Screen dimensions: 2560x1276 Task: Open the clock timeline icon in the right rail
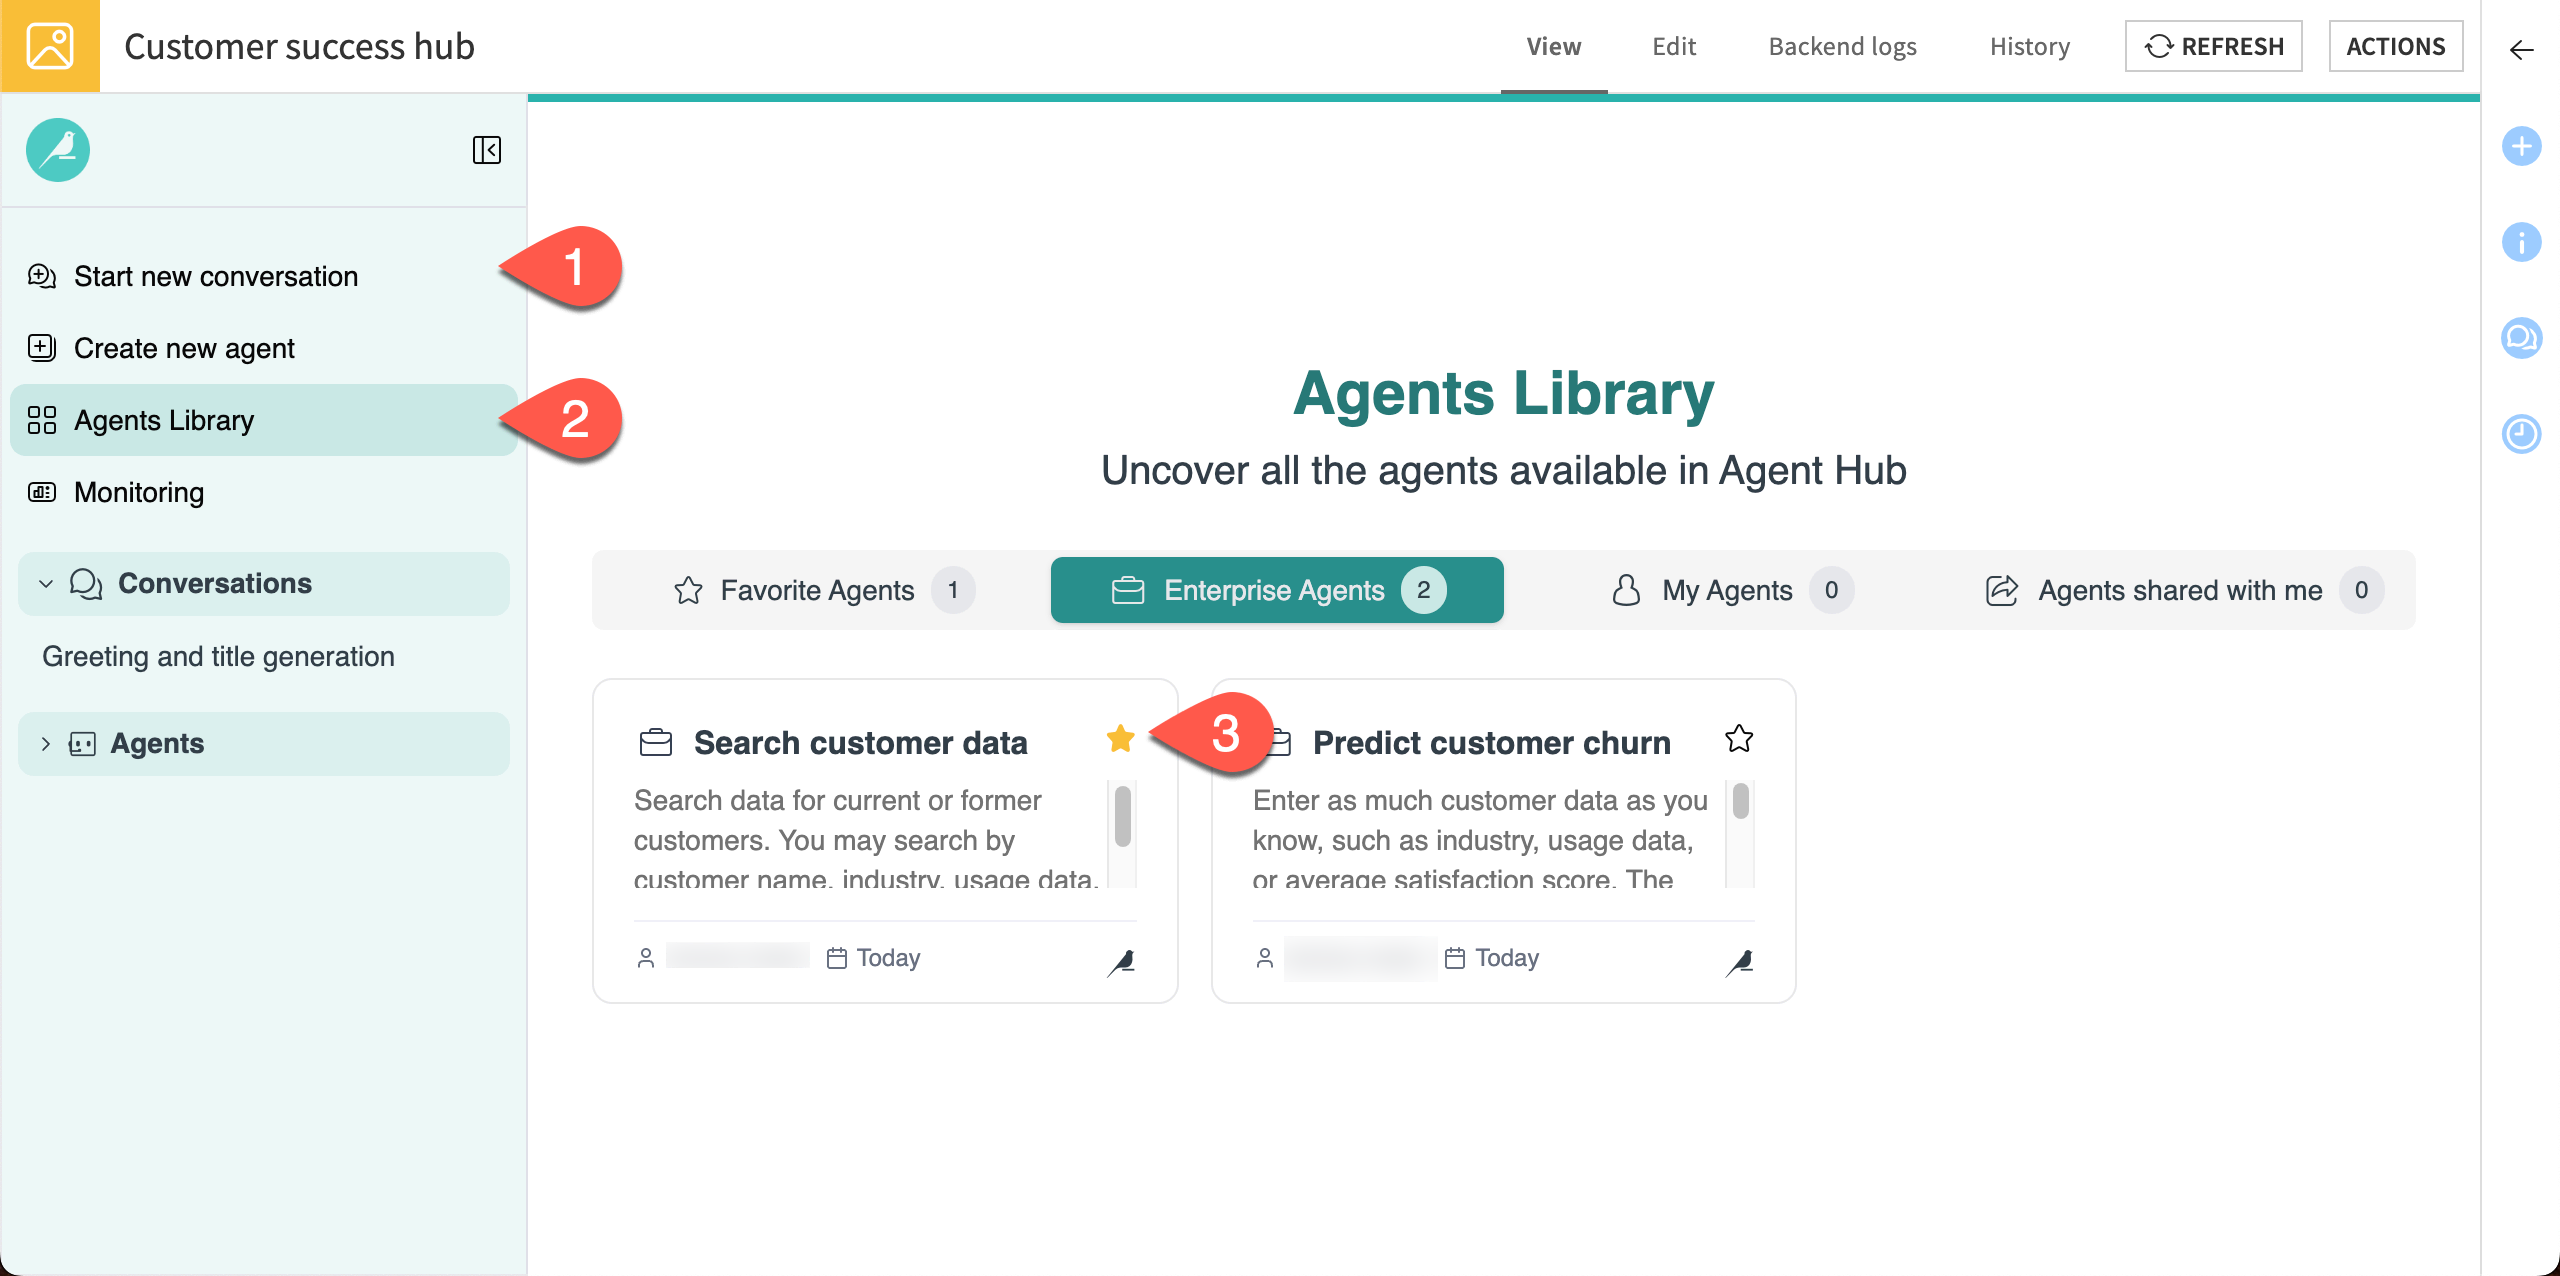point(2521,434)
